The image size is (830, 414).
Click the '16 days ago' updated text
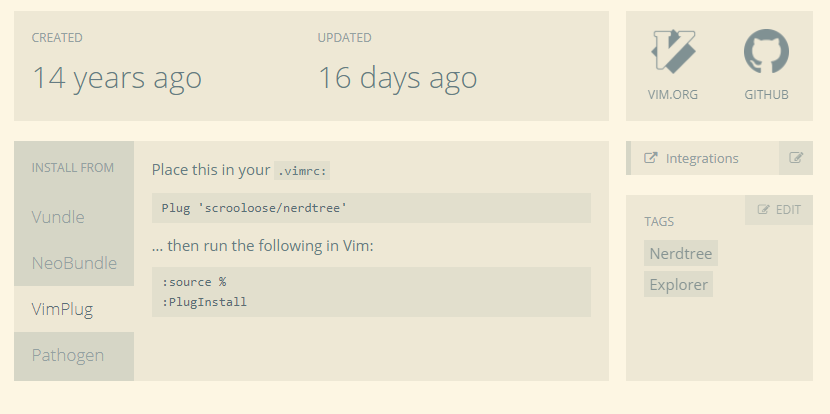point(398,78)
